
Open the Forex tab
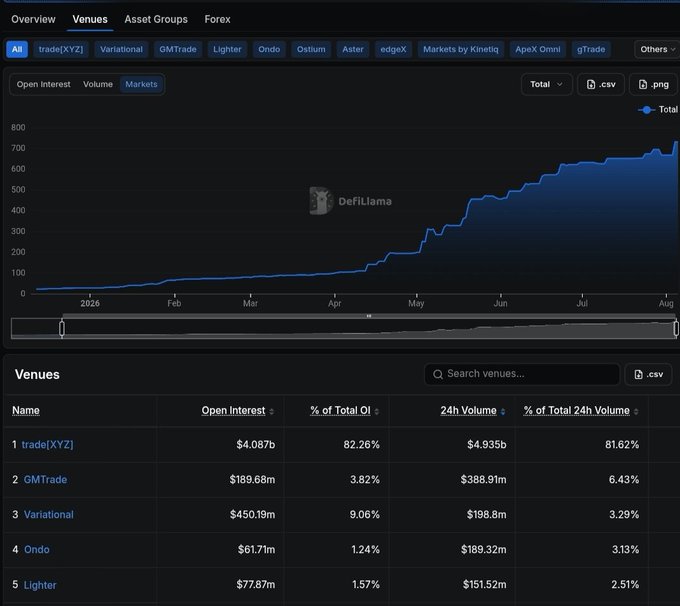(217, 19)
